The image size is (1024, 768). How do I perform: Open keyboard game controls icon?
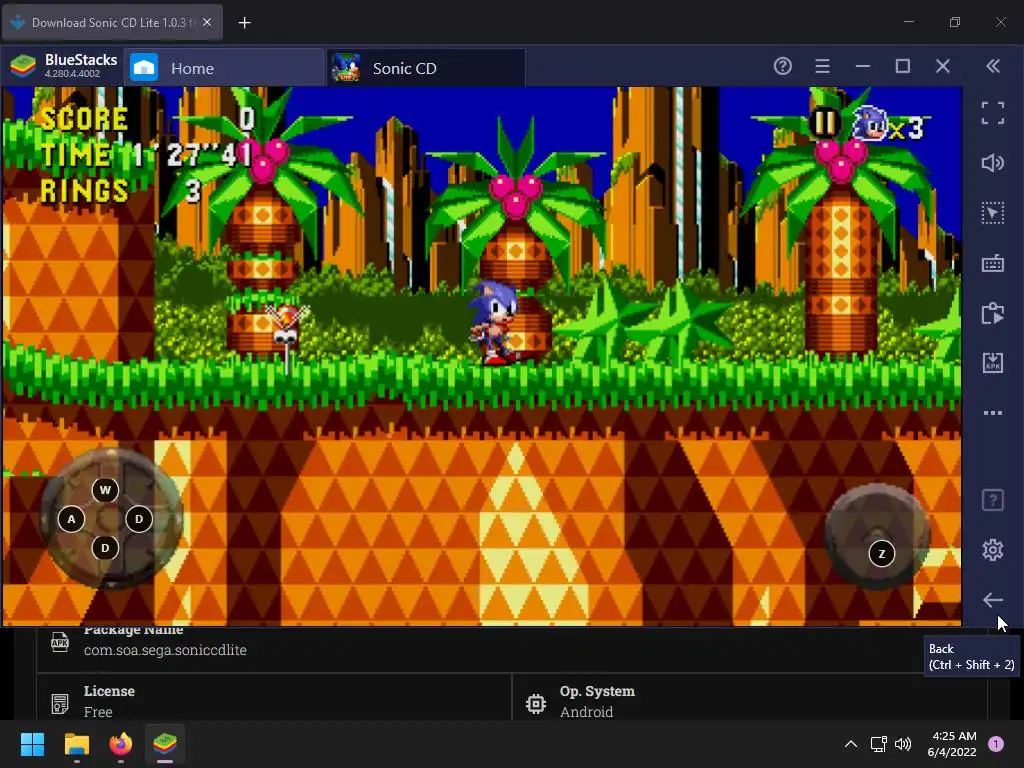point(993,264)
